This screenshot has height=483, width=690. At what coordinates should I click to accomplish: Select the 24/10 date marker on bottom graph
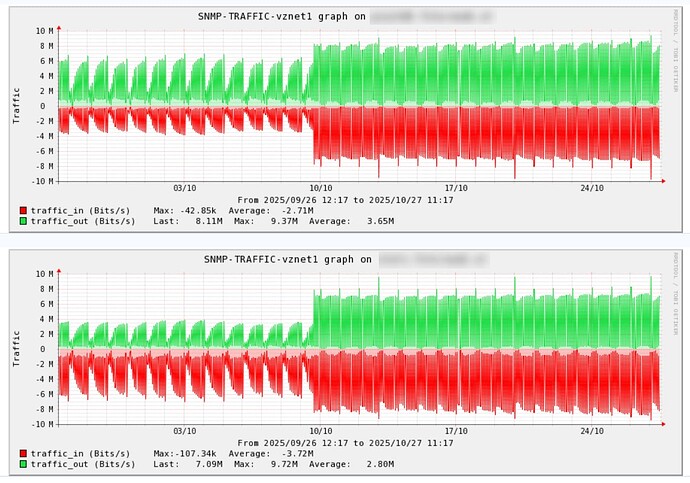pyautogui.click(x=592, y=431)
